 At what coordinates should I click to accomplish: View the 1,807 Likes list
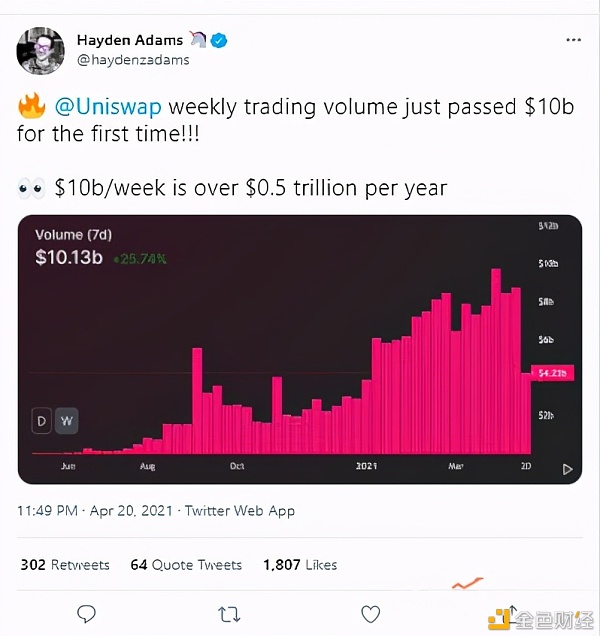tap(300, 565)
